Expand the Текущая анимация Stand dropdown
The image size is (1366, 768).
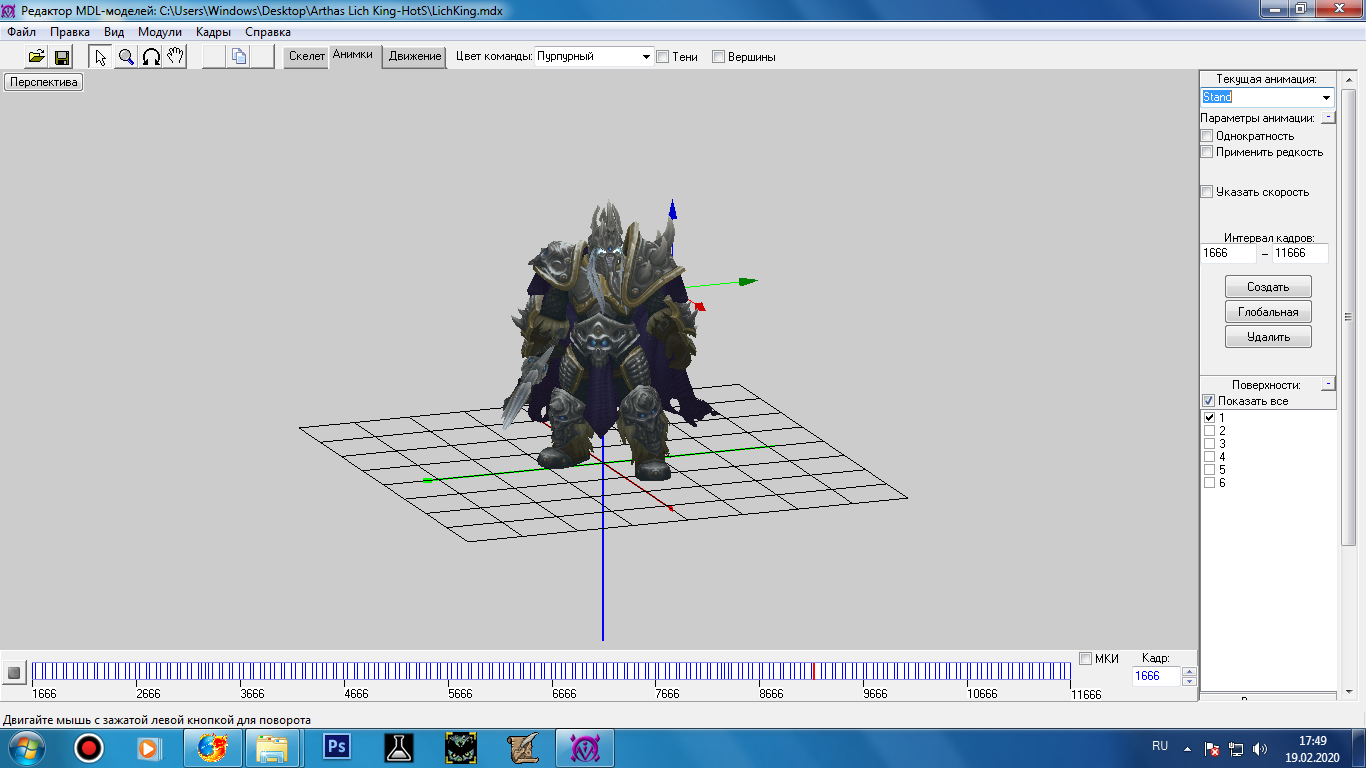click(x=1326, y=98)
